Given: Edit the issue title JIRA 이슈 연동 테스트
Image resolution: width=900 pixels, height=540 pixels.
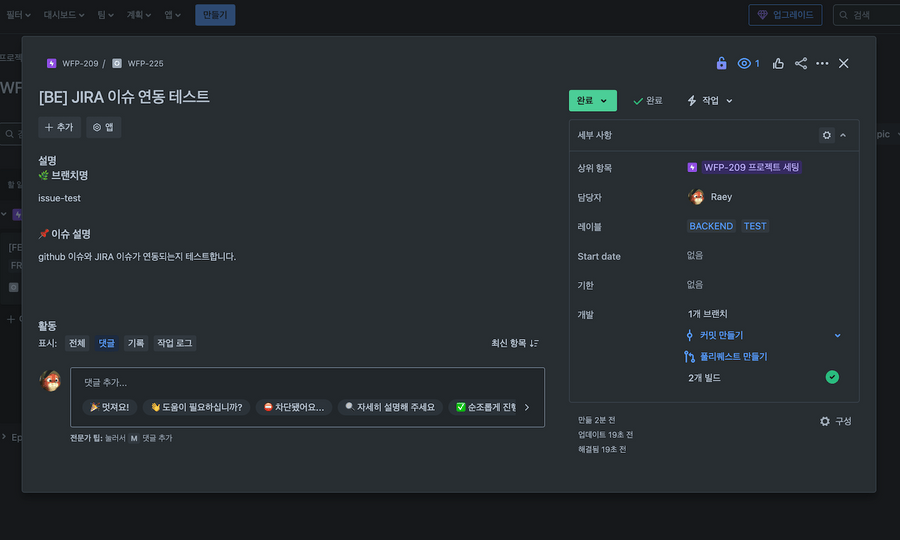Looking at the screenshot, I should tap(124, 97).
